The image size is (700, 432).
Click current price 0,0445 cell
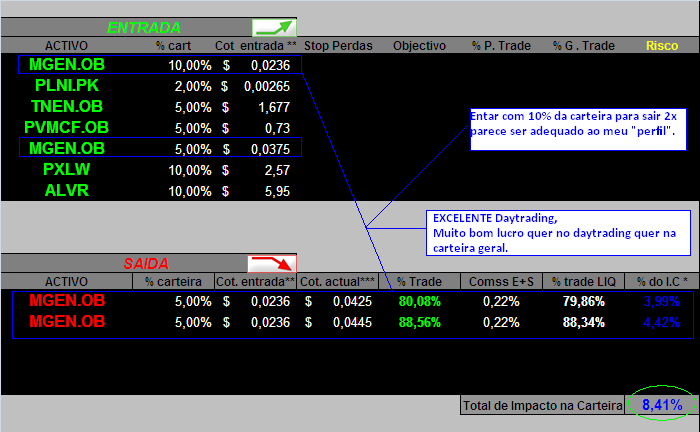[352, 322]
